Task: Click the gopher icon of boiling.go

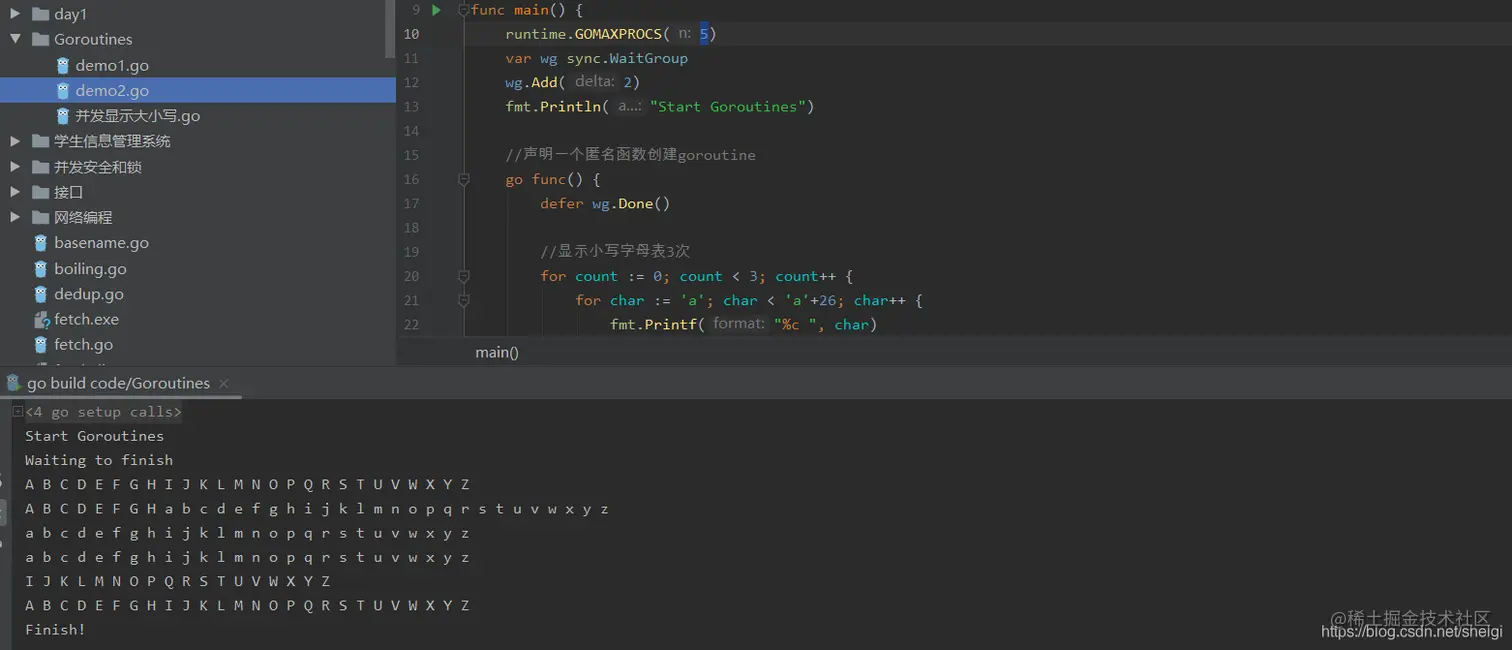Action: coord(41,269)
